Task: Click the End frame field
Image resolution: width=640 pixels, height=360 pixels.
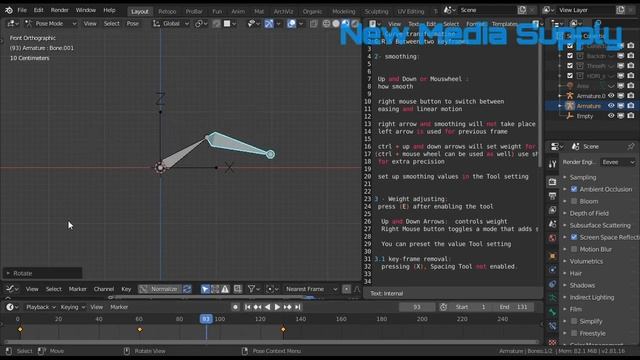Action: [514, 307]
